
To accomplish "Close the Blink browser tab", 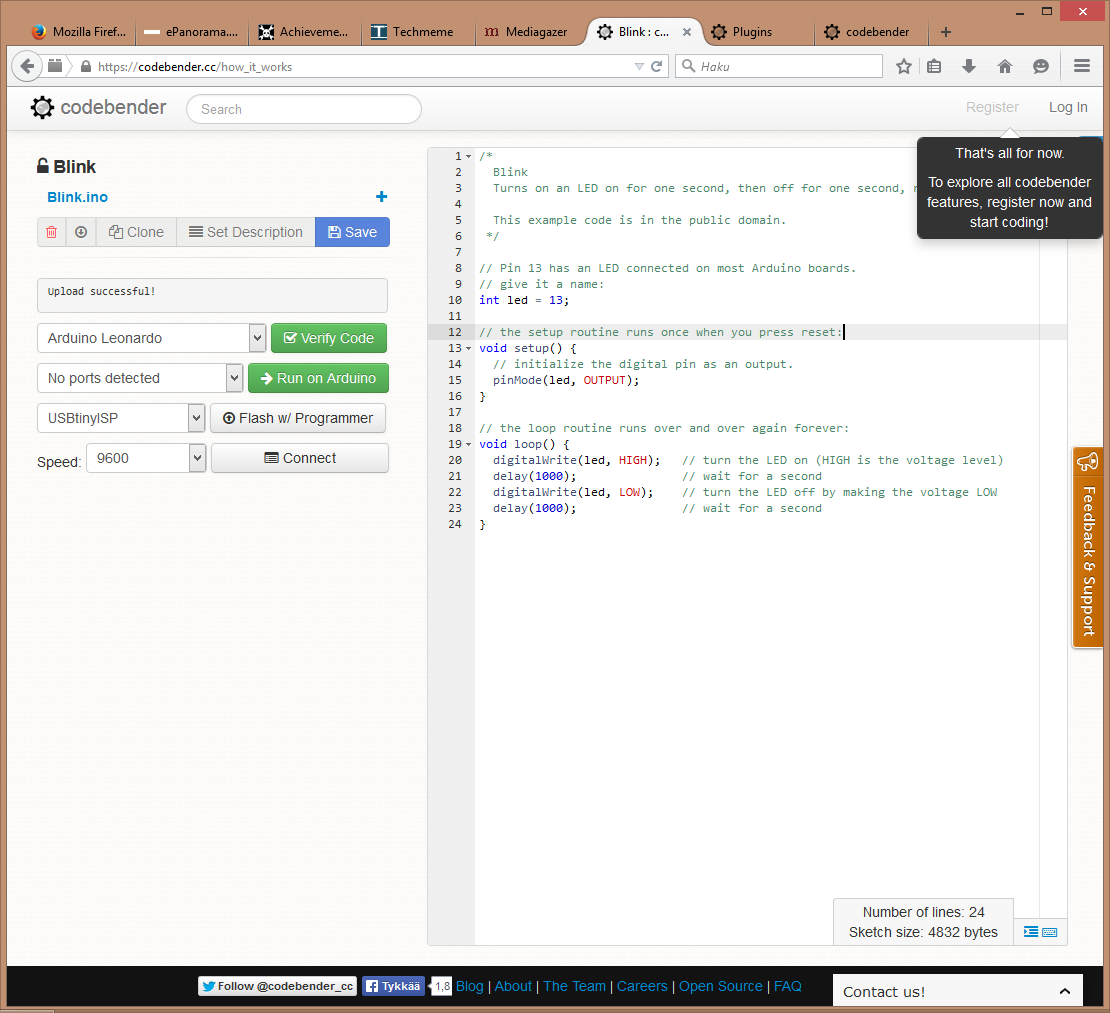I will pos(687,32).
